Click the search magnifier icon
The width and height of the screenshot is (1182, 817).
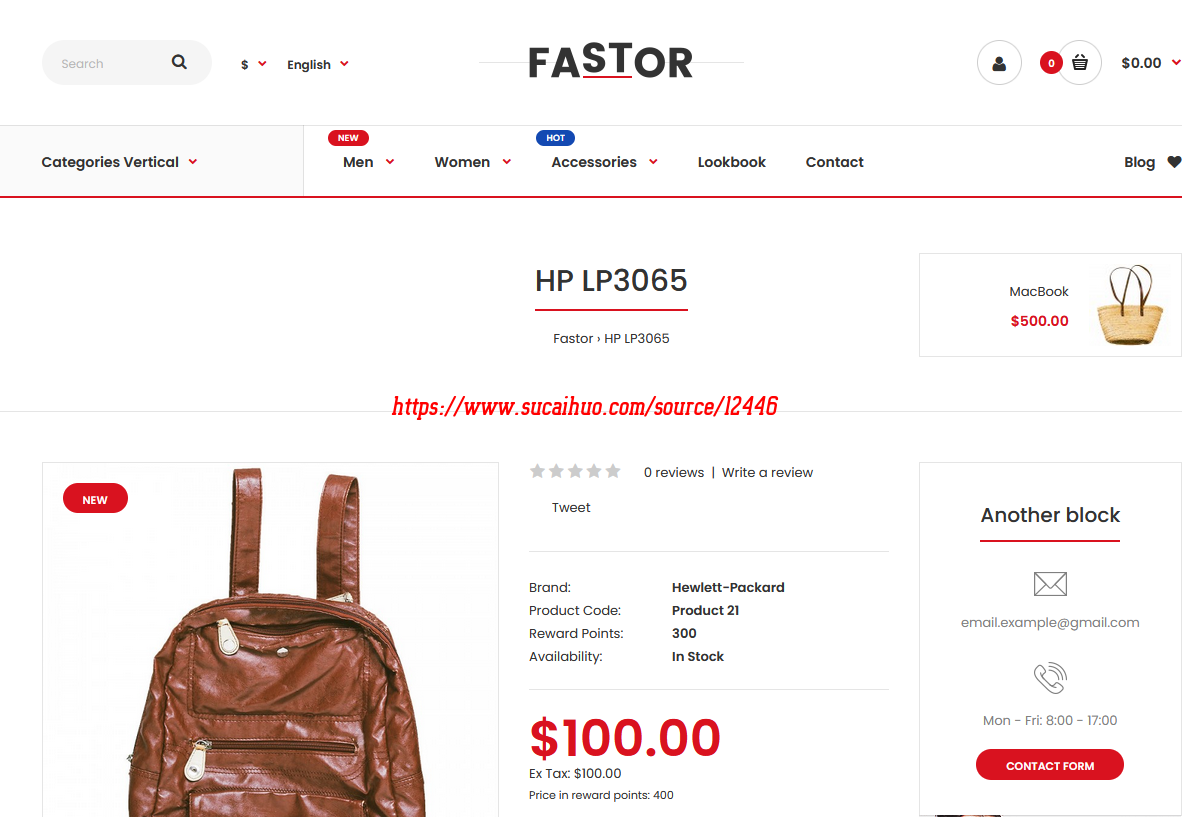[x=179, y=62]
